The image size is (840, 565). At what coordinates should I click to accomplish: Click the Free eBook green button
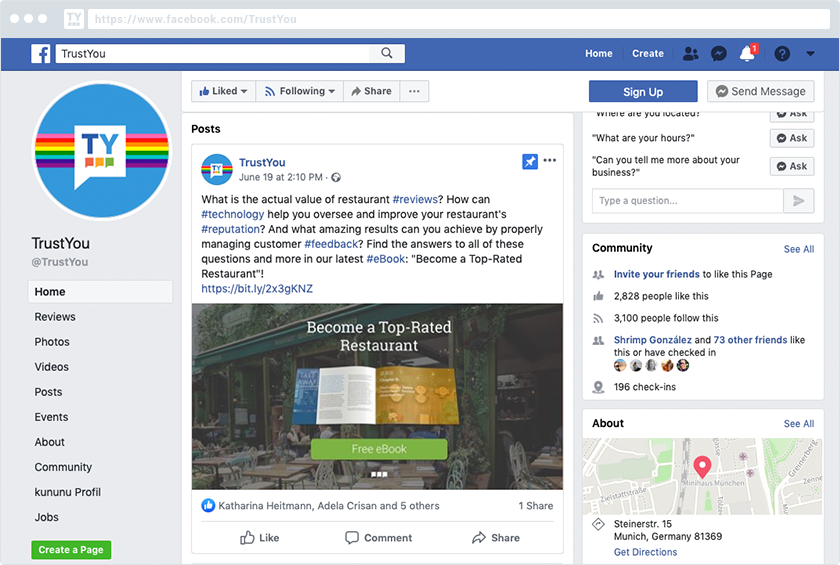pyautogui.click(x=379, y=449)
